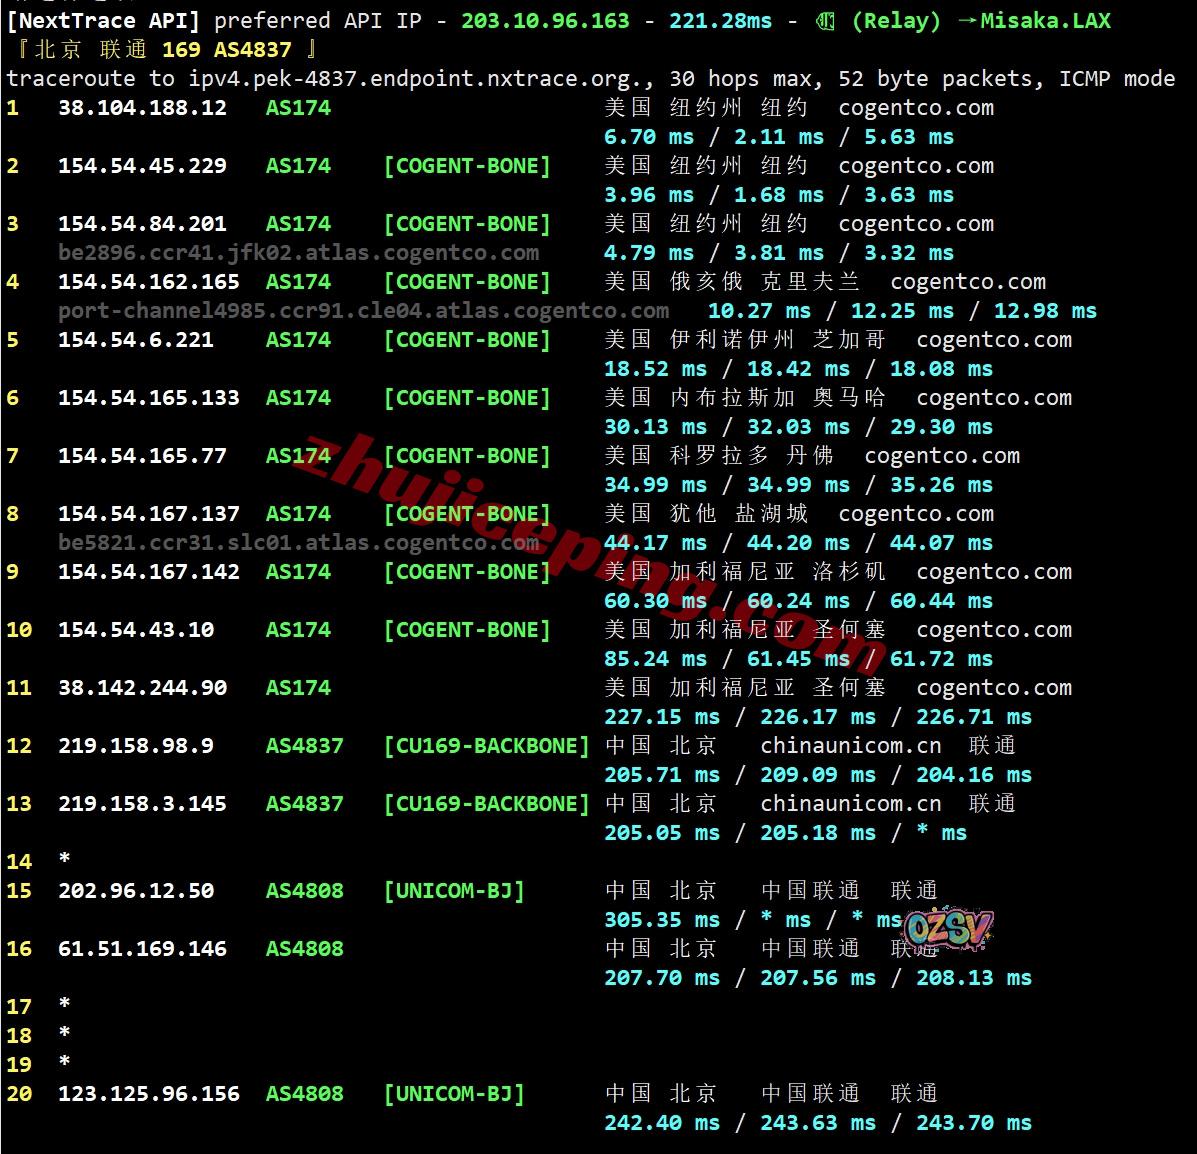Screen dimensions: 1197x1154
Task: Select final hop IP 123.125.96.156
Action: (148, 1094)
